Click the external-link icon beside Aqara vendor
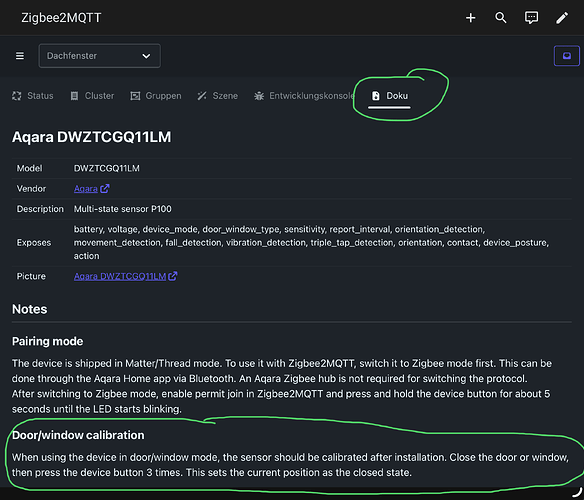The height and width of the screenshot is (500, 584). pyautogui.click(x=105, y=189)
